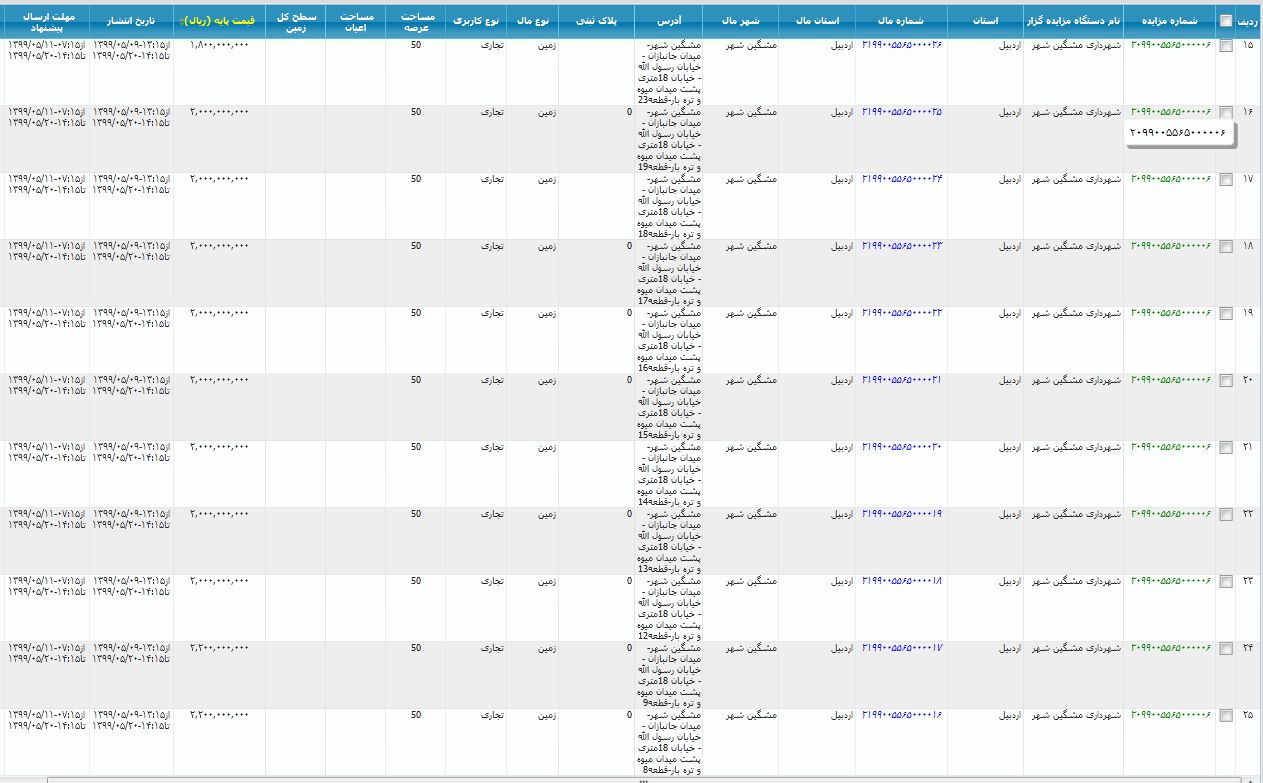Enable the checkbox for row ۱۷
This screenshot has height=783, width=1263.
click(1226, 180)
